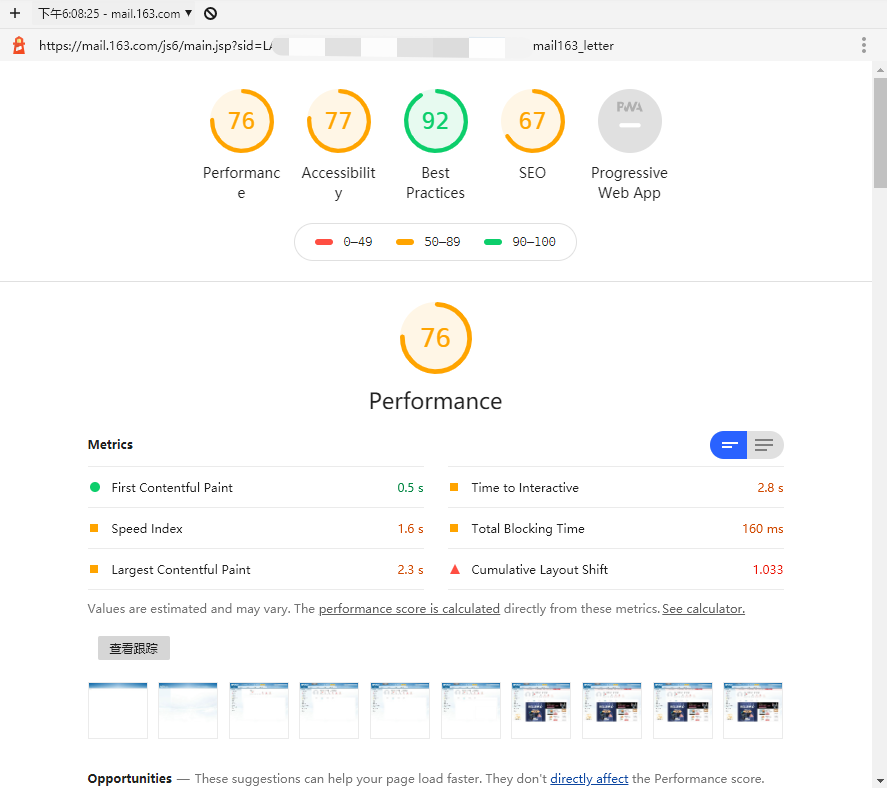Toggle the First Contentful Paint metric row

(255, 487)
